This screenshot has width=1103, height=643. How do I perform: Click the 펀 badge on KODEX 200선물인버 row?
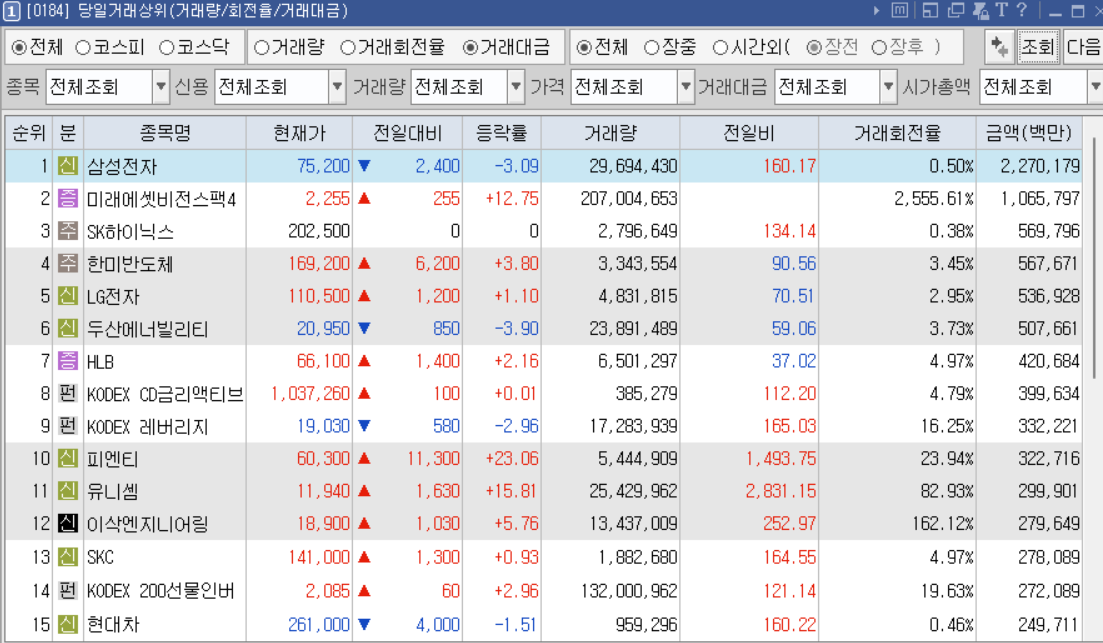click(68, 590)
